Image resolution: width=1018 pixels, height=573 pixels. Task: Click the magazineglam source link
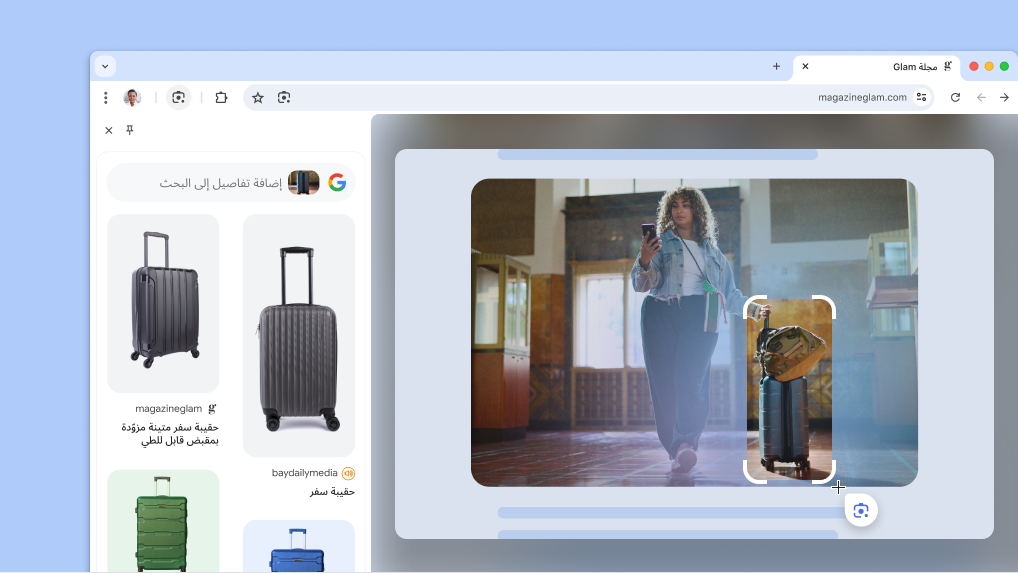169,409
